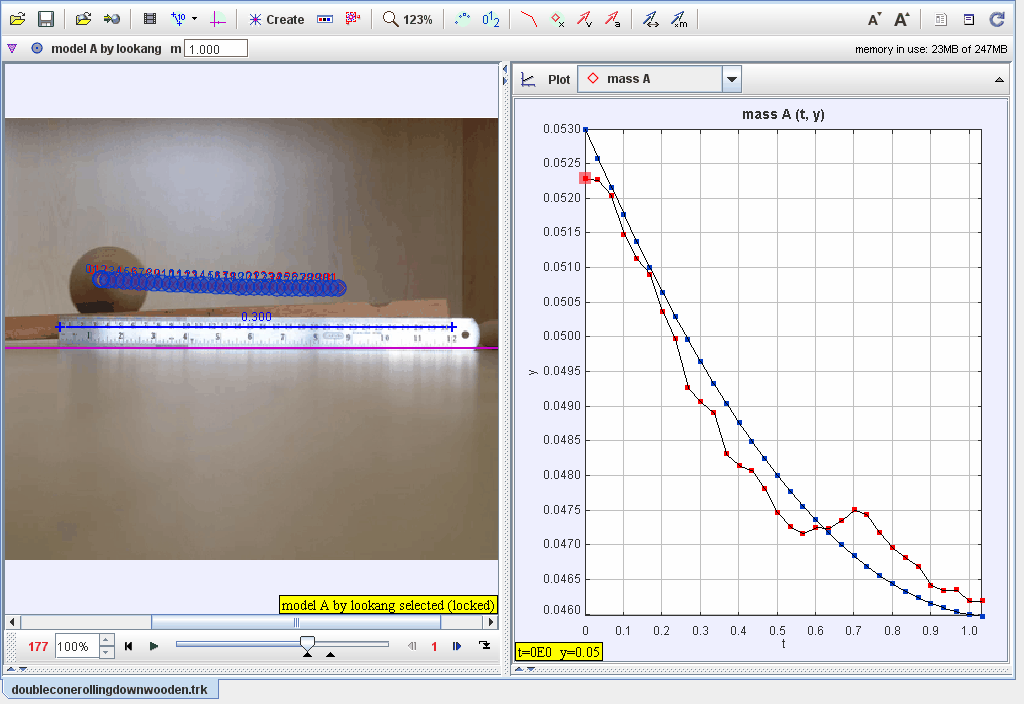This screenshot has width=1024, height=704.
Task: Toggle the position labels 012 icon
Action: pyautogui.click(x=490, y=20)
